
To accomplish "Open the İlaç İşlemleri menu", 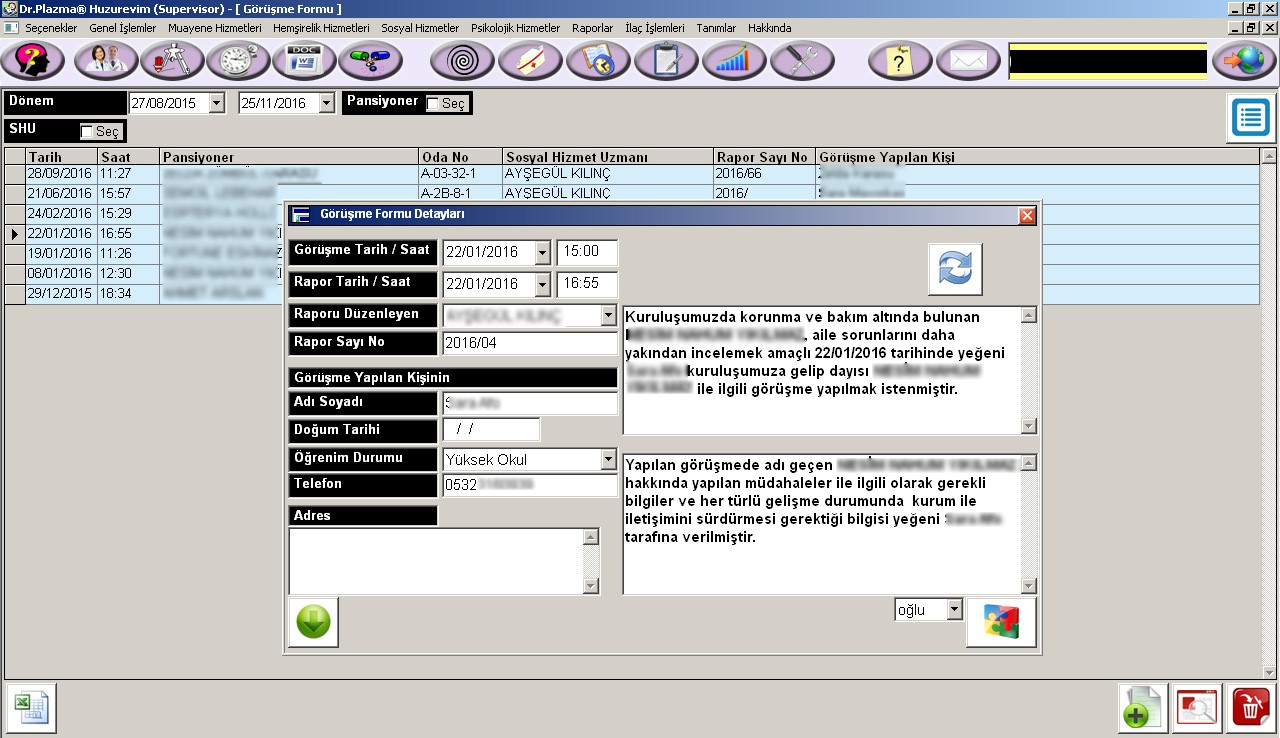I will (x=654, y=28).
